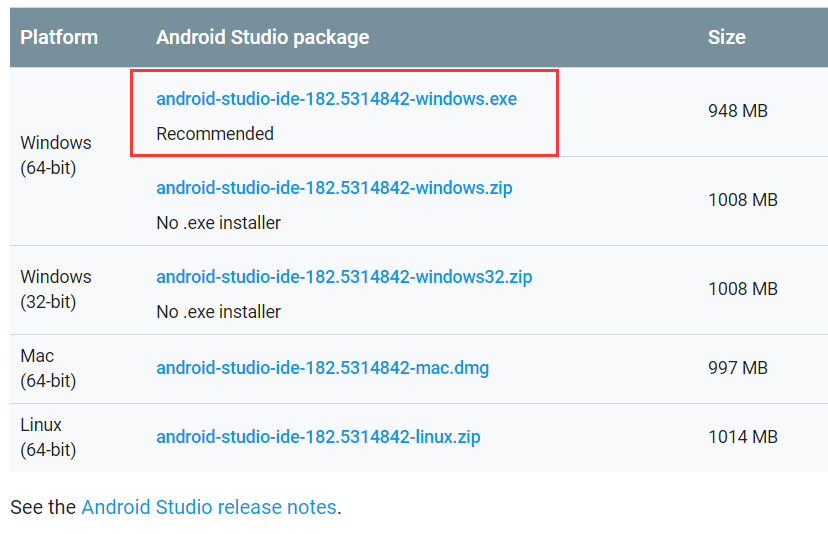Screen dimensions: 828x534
Task: Select the Size column header
Action: (x=727, y=38)
